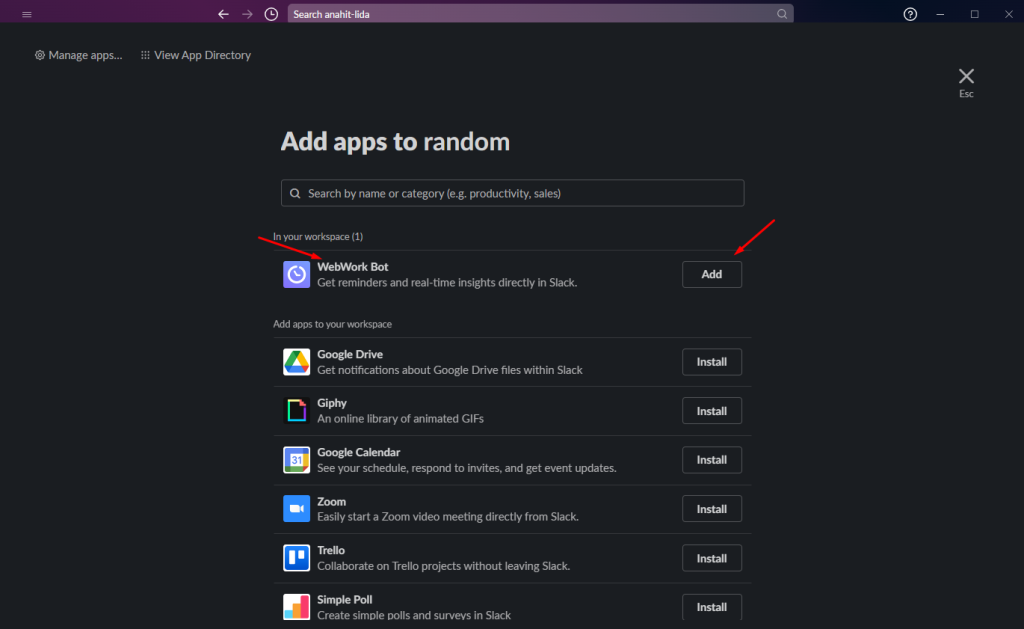Image resolution: width=1024 pixels, height=629 pixels.
Task: Click the WebWork Bot app icon
Action: 296,274
